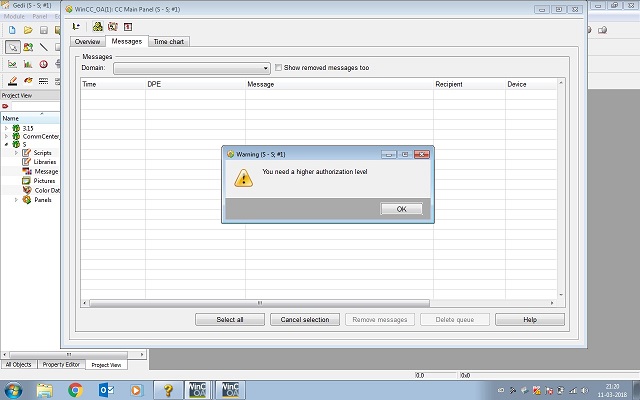This screenshot has width=640, height=400.
Task: Expand the CommCenter project node
Action: [6, 136]
